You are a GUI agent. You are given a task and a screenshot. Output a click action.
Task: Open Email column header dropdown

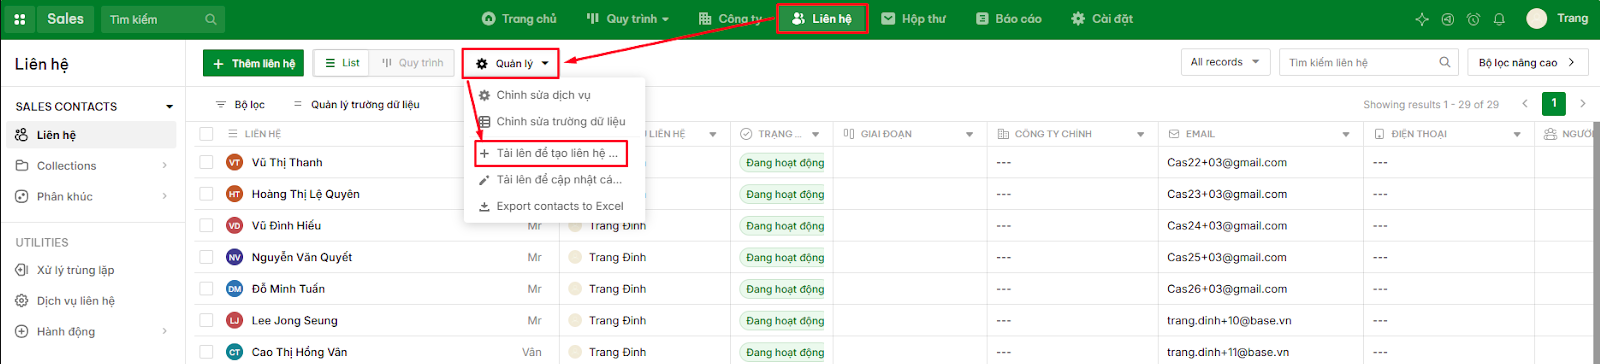(x=1346, y=134)
